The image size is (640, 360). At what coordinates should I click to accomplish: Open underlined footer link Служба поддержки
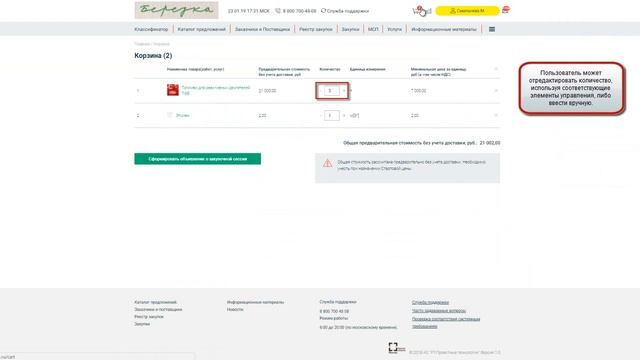click(430, 302)
